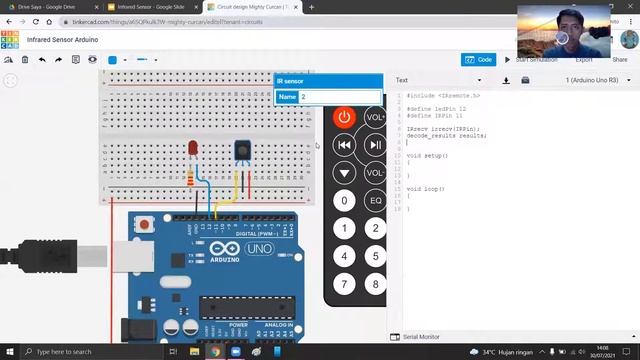Expand the Serial Monitor panel arrow
Screen dimensions: 640x360
633,336
